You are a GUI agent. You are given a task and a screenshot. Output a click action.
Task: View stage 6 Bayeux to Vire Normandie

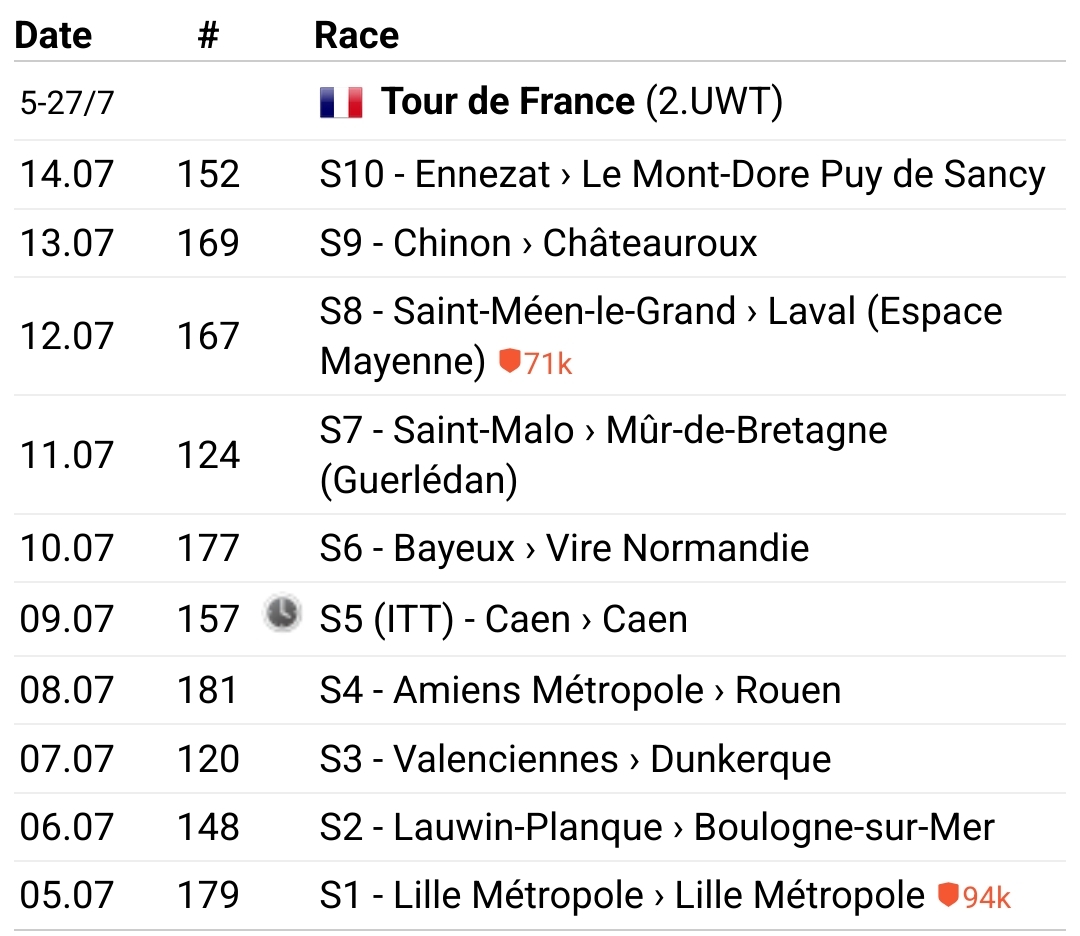[x=564, y=548]
